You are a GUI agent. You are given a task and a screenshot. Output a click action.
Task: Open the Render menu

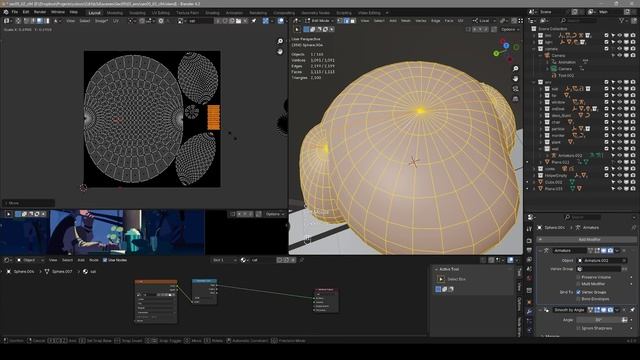[x=40, y=12]
